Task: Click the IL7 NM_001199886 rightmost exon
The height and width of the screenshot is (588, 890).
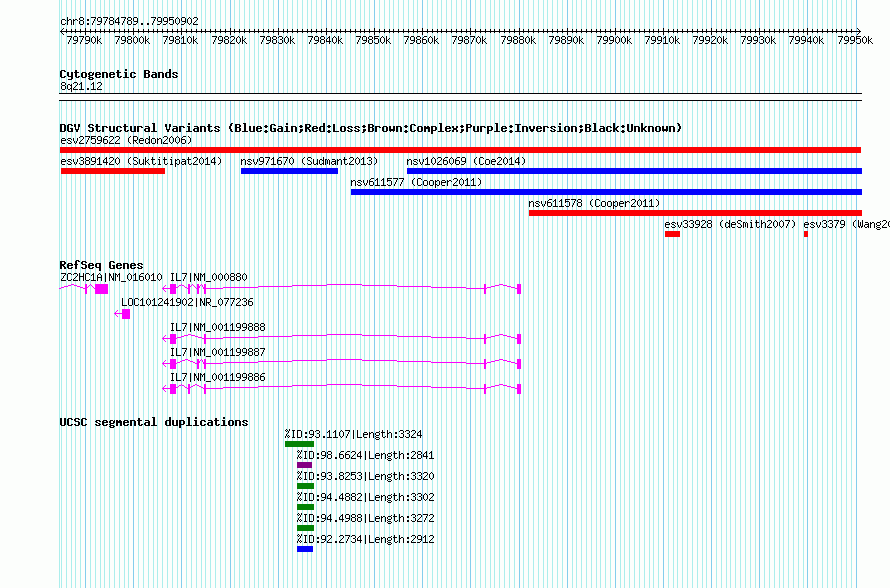Action: pyautogui.click(x=519, y=389)
